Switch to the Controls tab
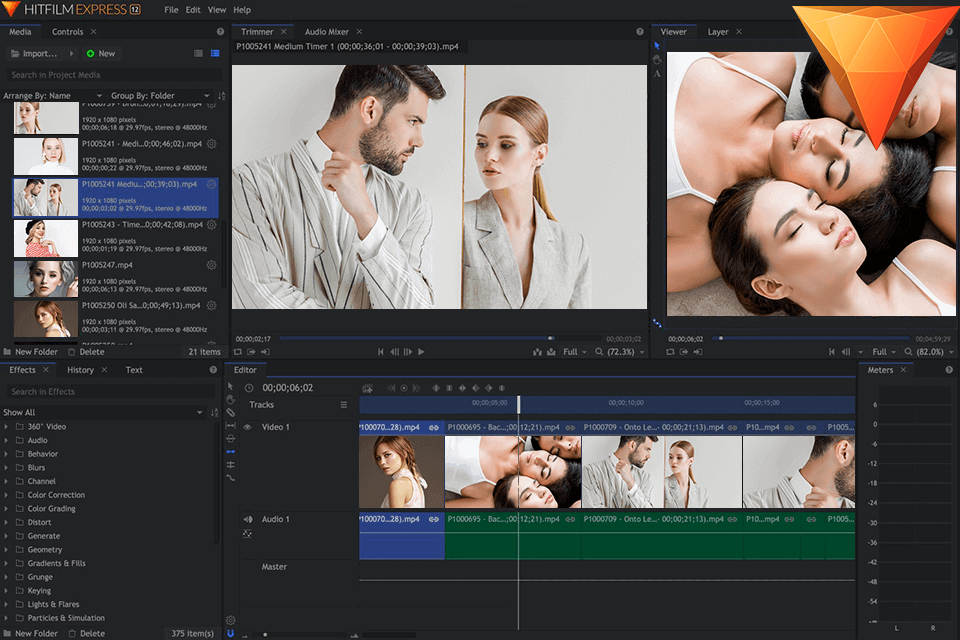960x640 pixels. 67,32
